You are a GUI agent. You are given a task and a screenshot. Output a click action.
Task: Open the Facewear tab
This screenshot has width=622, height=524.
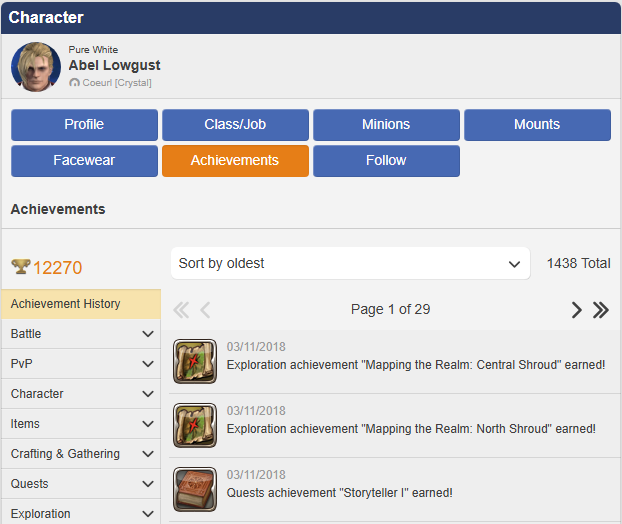pyautogui.click(x=84, y=161)
